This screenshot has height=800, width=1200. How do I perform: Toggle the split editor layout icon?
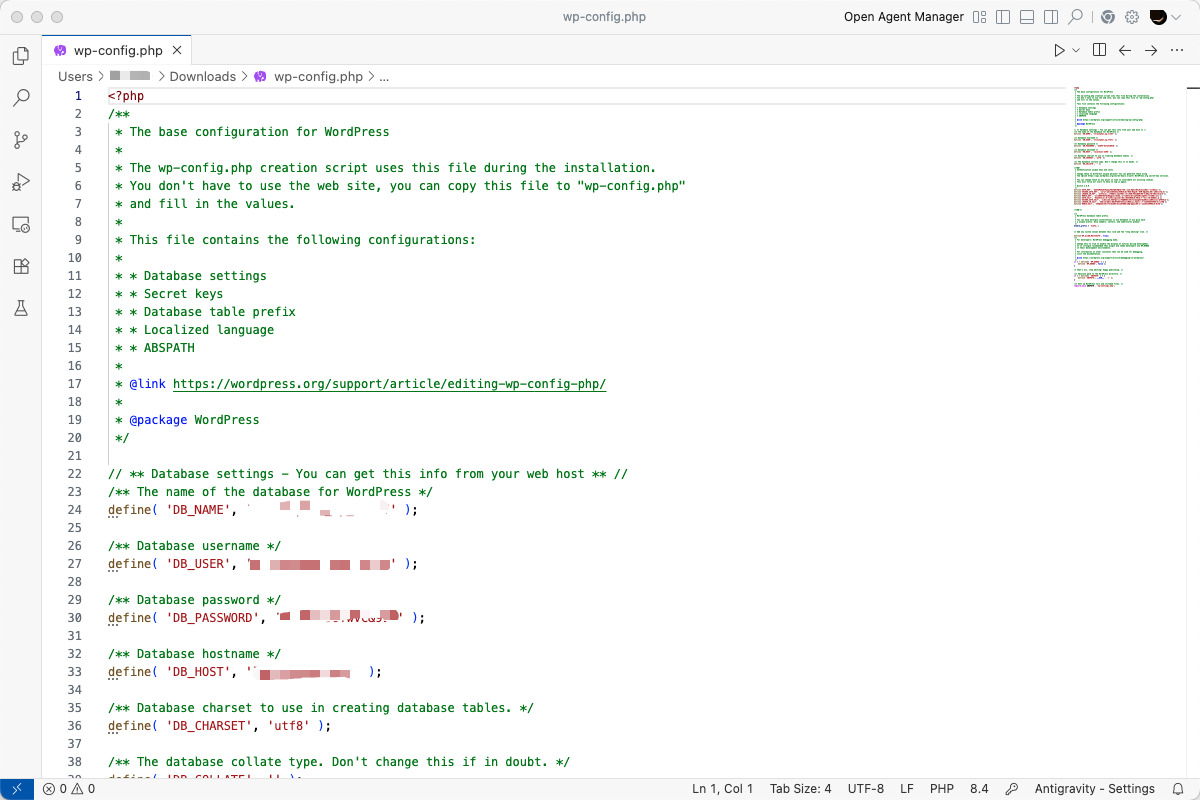(1099, 49)
